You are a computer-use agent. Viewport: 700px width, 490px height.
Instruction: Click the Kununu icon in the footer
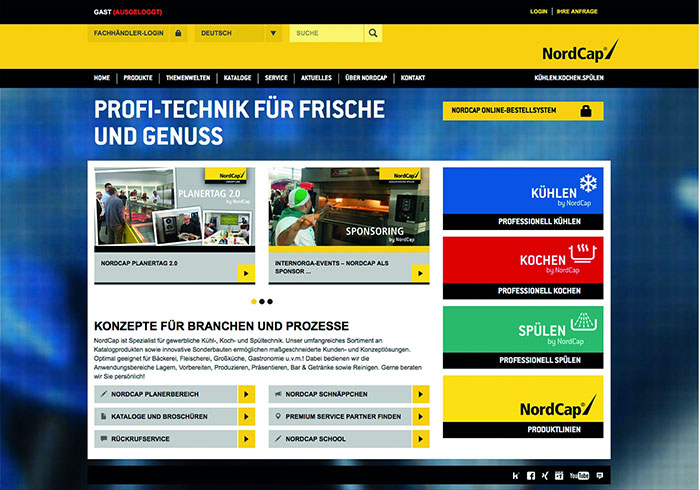pyautogui.click(x=516, y=475)
